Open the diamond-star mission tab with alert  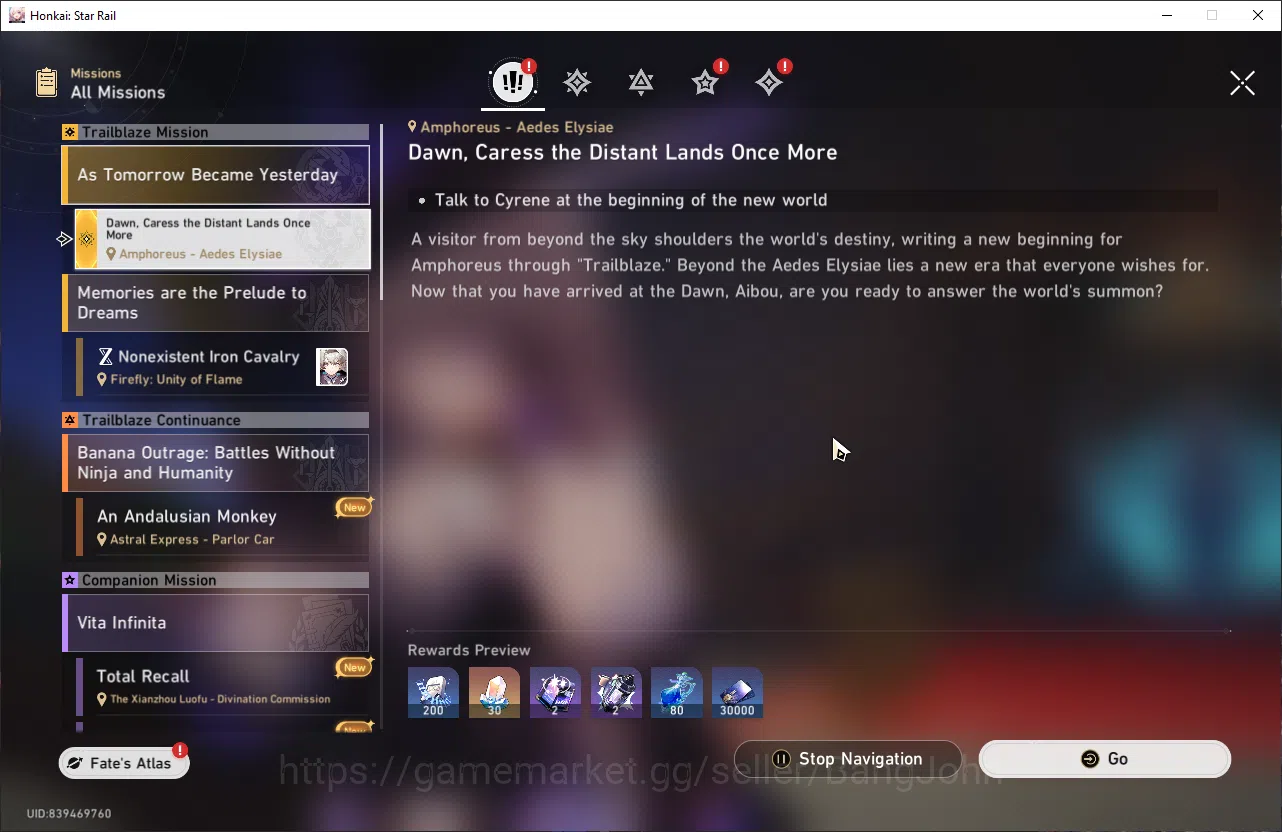[769, 82]
